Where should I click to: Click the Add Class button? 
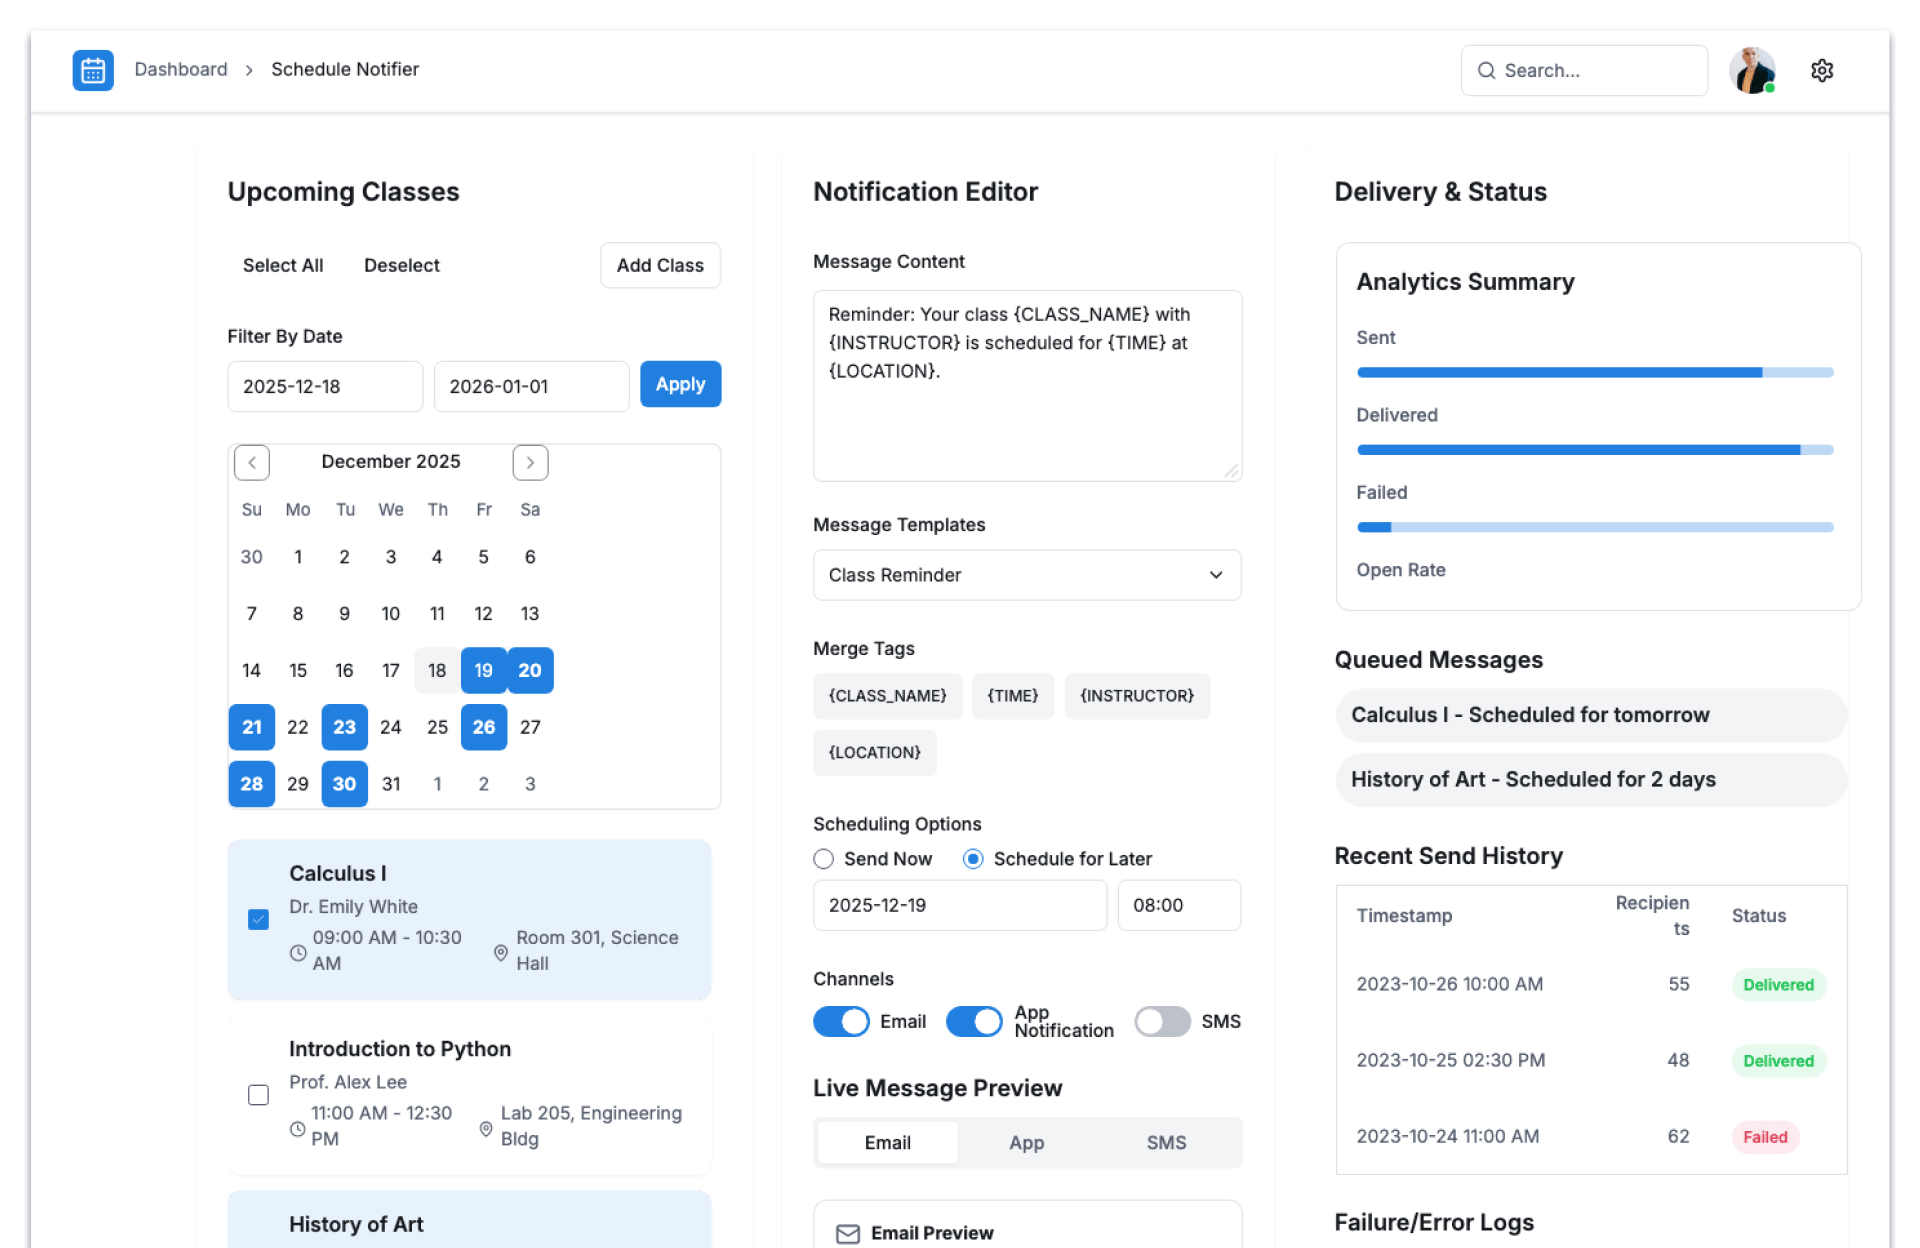[x=660, y=265]
